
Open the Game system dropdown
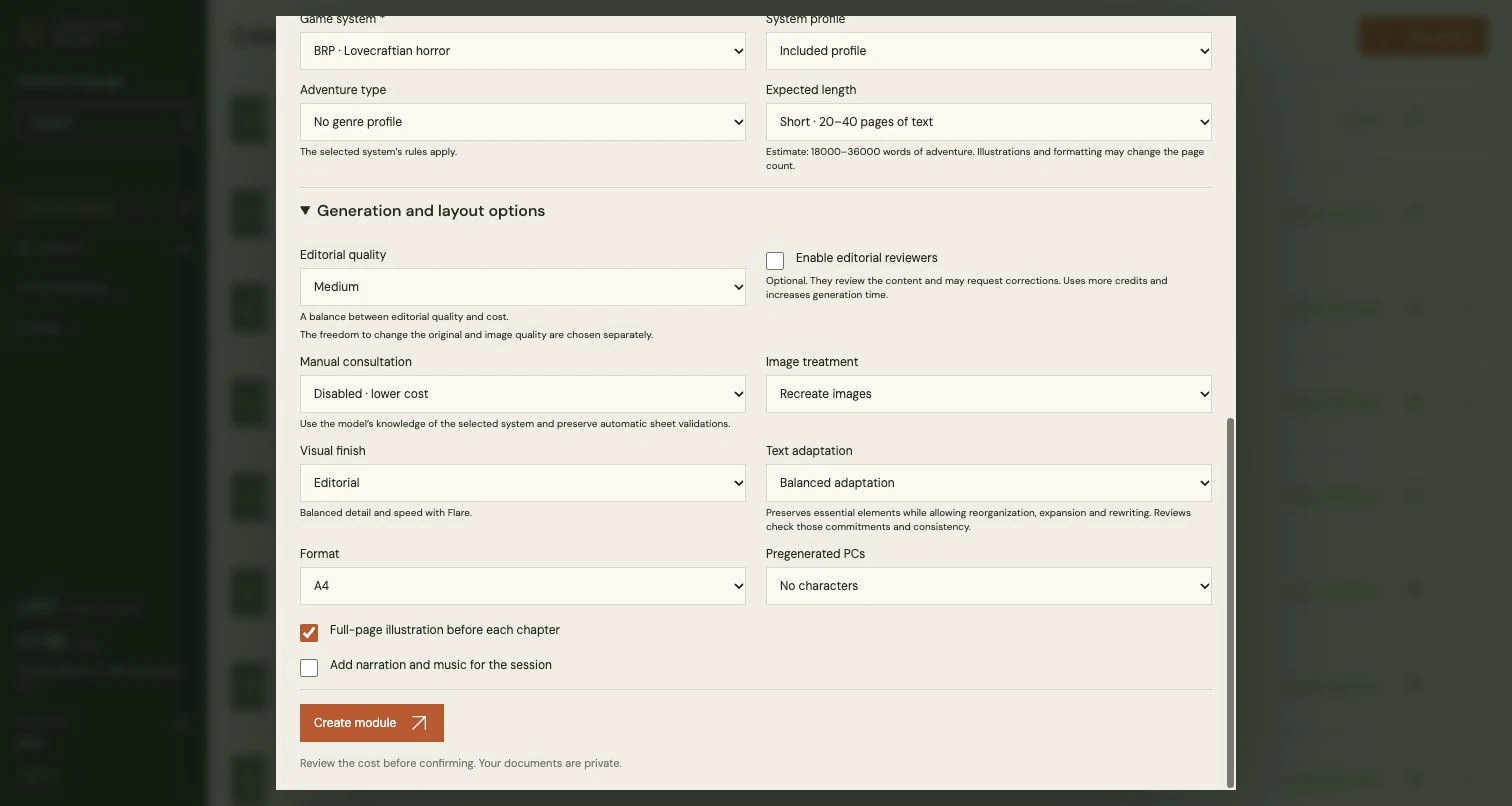click(522, 51)
